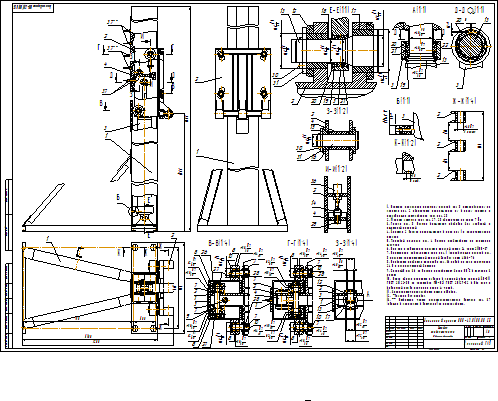Image resolution: width=498 pixels, height=401 pixels.
Task: Click the Е-Е (1:1) section view title
Action: [339, 10]
